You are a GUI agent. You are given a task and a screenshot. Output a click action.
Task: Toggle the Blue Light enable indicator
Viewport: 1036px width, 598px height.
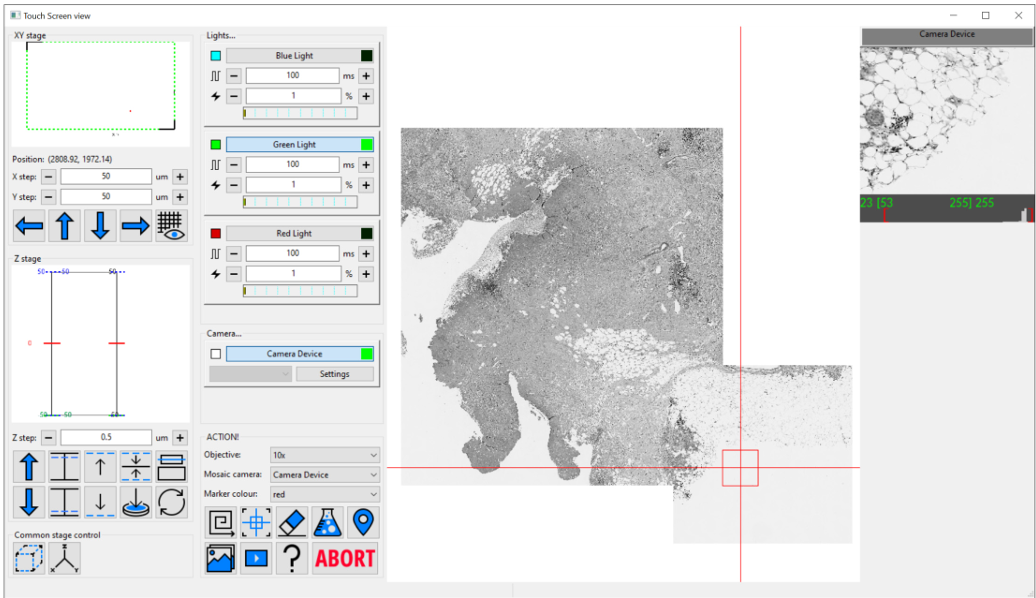pos(215,55)
